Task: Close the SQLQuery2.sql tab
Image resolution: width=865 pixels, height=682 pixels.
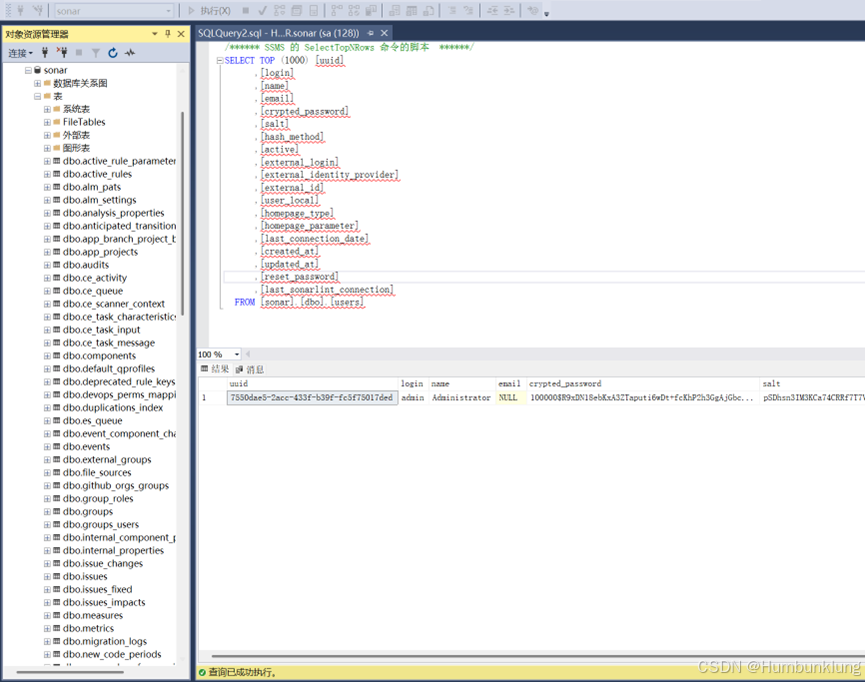Action: point(385,33)
